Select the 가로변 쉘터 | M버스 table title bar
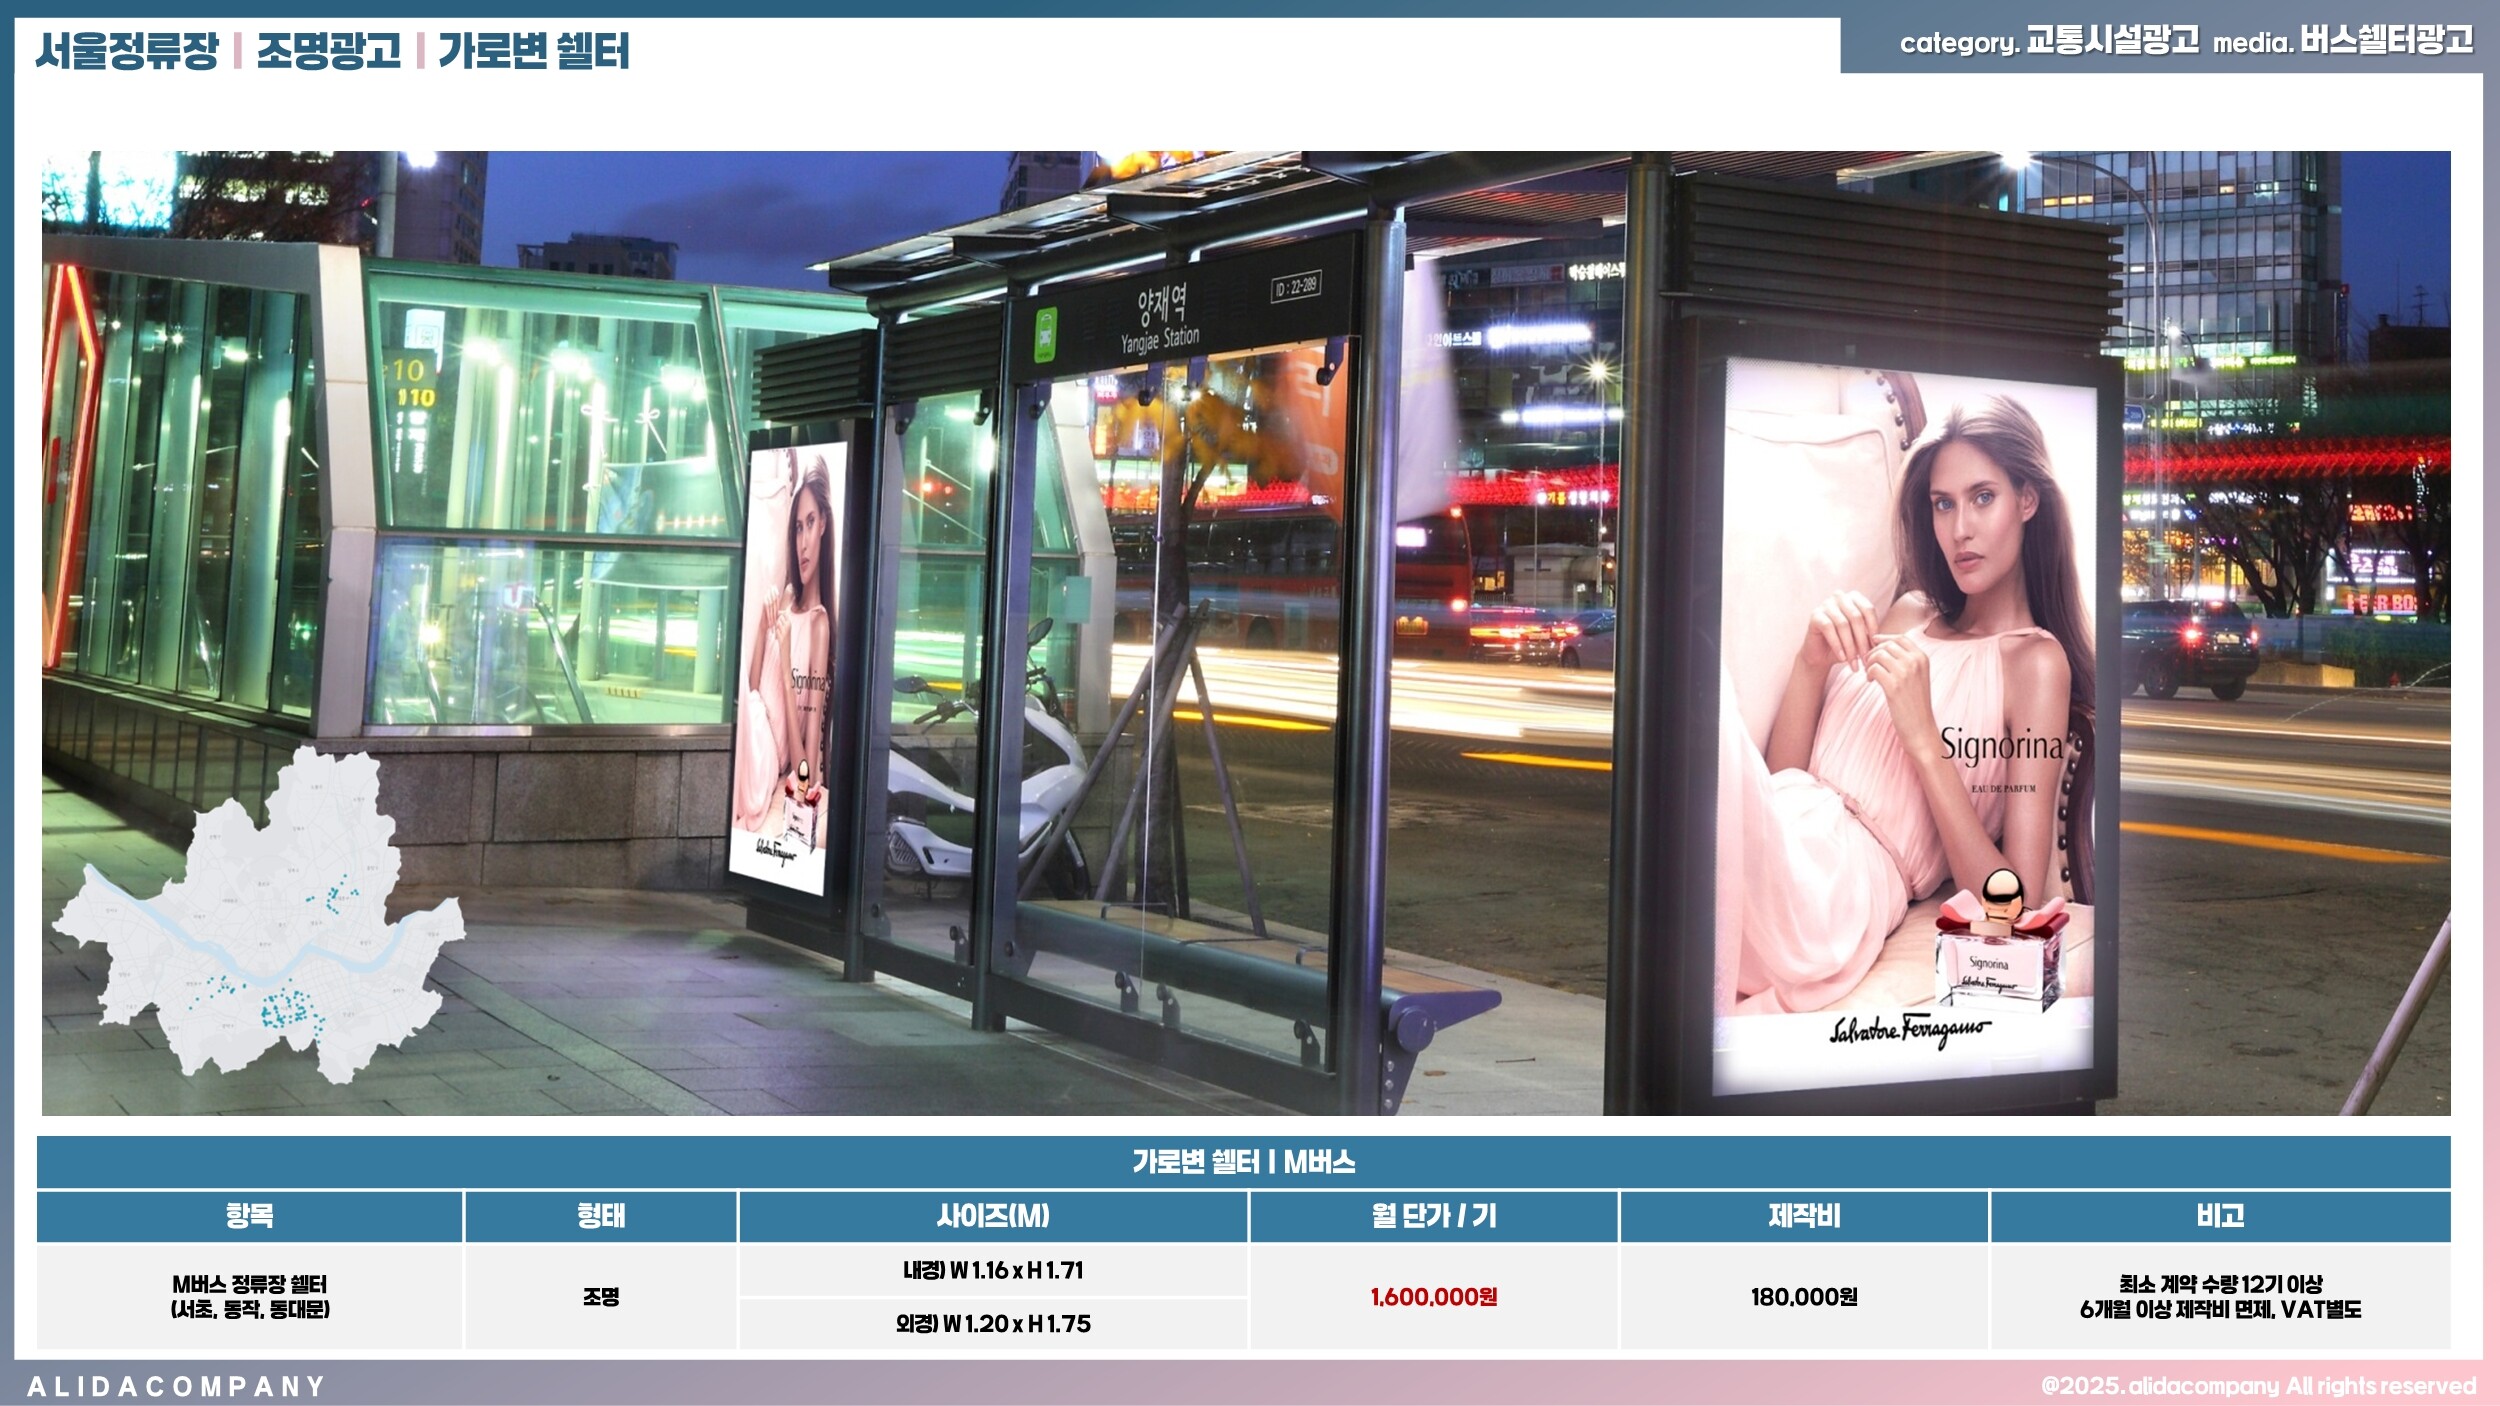 (x=1243, y=1162)
